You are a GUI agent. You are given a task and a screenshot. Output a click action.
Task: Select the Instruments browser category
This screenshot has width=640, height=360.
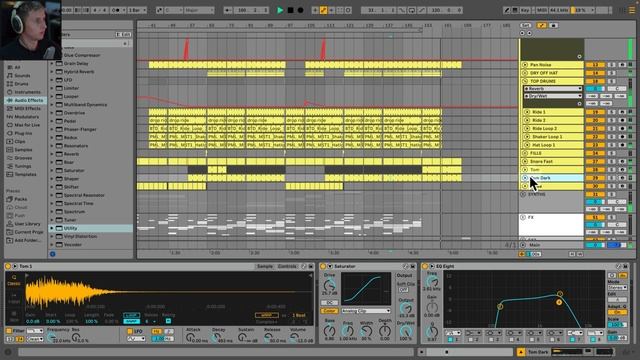[27, 92]
